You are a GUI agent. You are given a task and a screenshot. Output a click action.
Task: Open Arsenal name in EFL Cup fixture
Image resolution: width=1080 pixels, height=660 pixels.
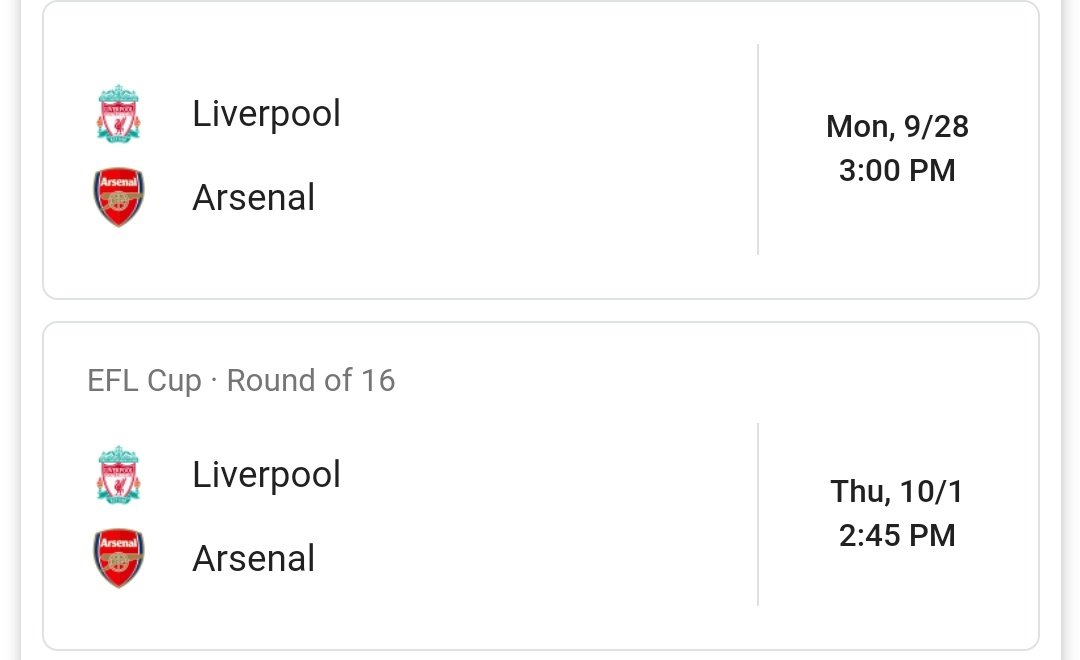point(253,559)
